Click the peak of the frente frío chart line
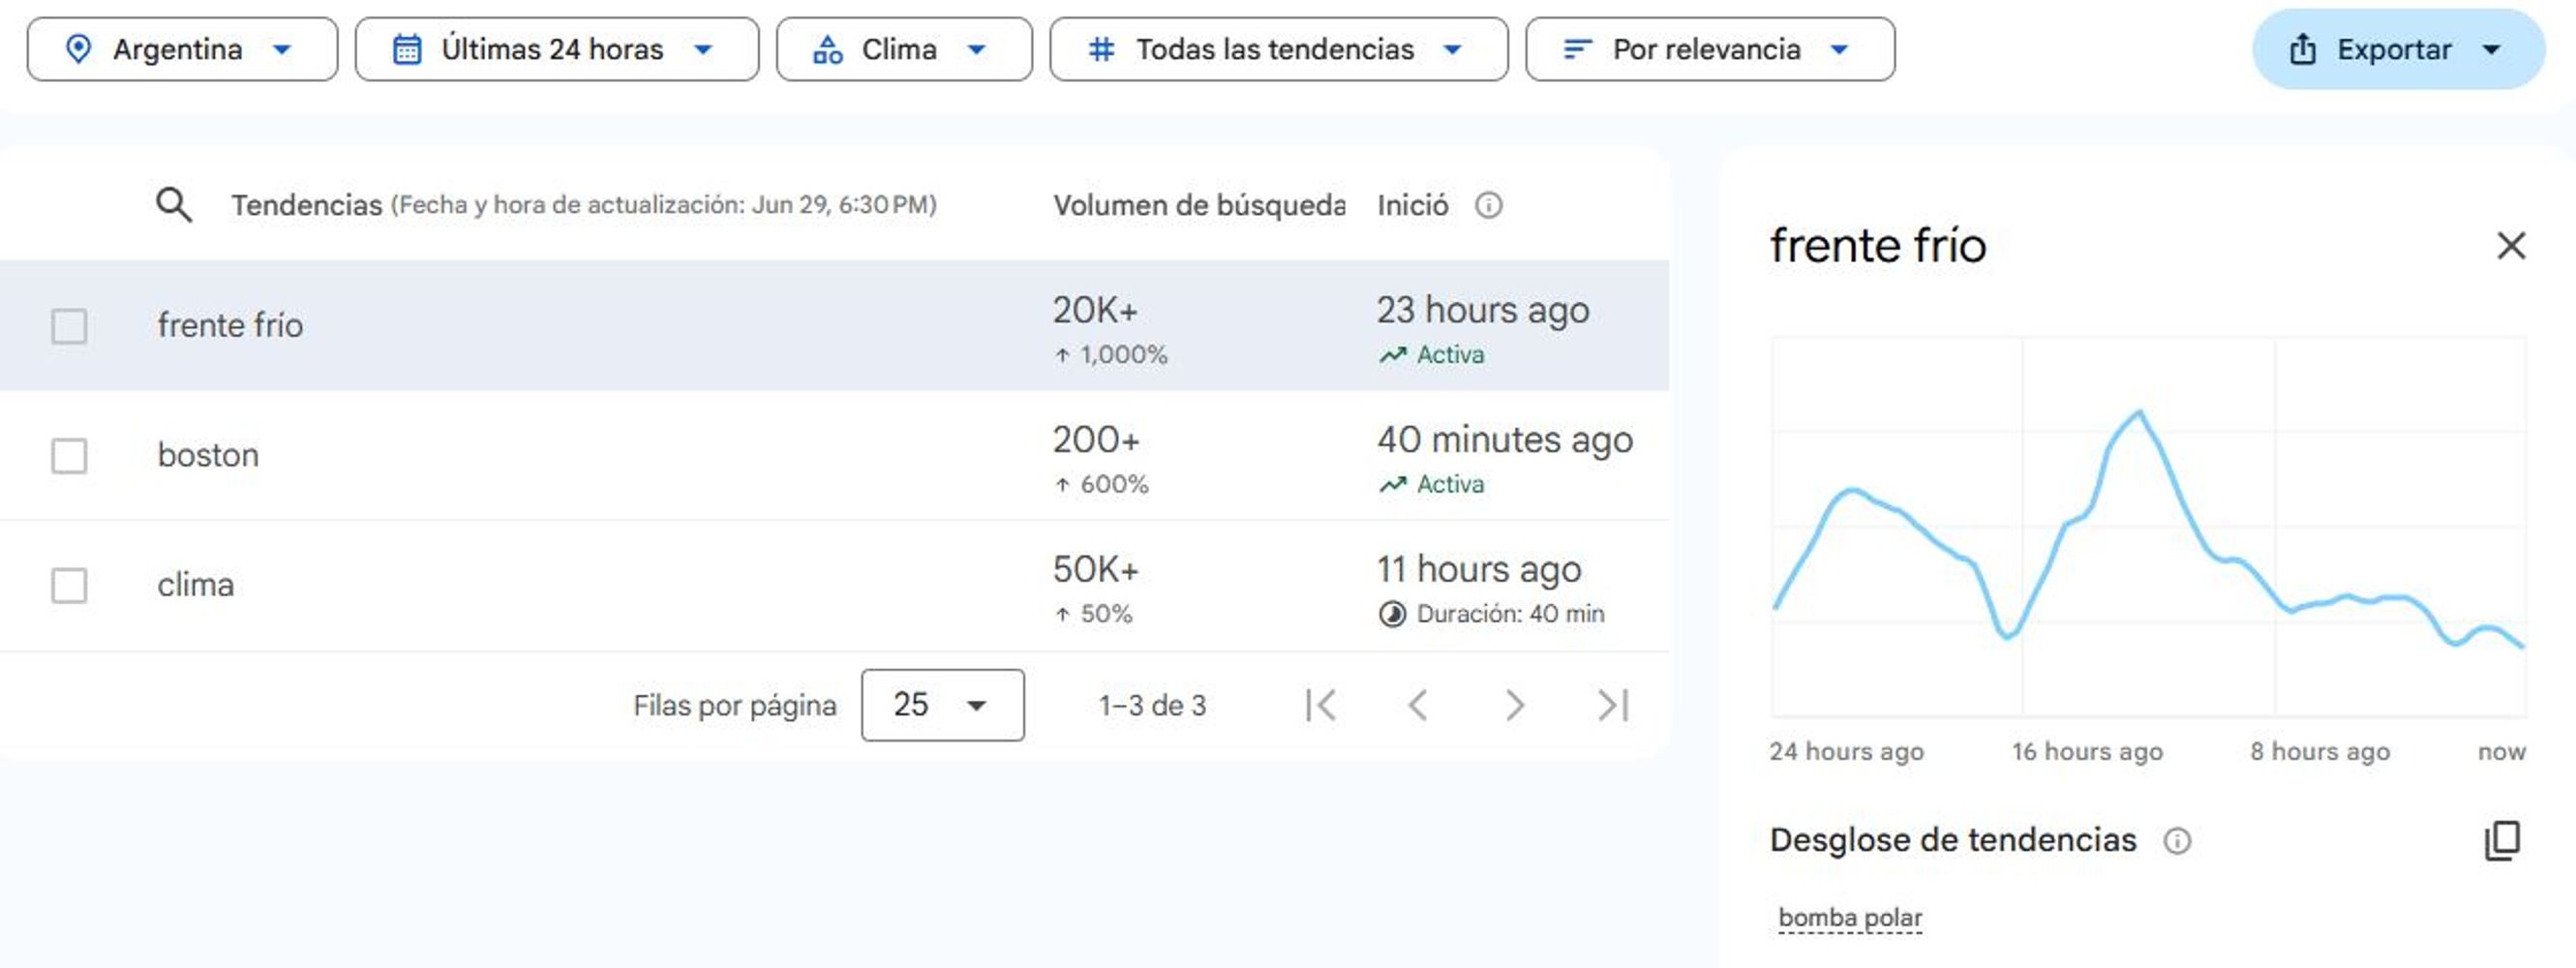Image resolution: width=2576 pixels, height=968 pixels. [x=2139, y=411]
